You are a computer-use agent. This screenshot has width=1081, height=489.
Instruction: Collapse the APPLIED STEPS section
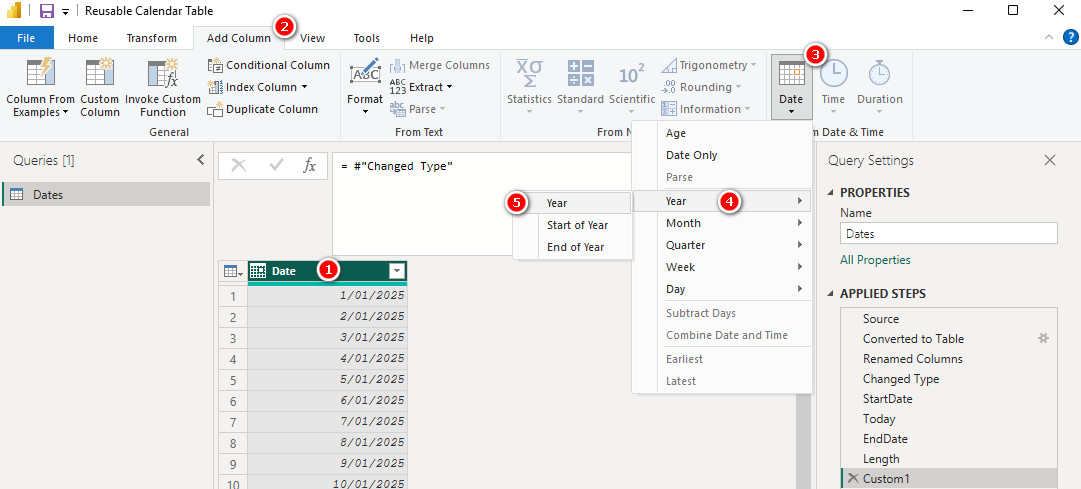(829, 294)
